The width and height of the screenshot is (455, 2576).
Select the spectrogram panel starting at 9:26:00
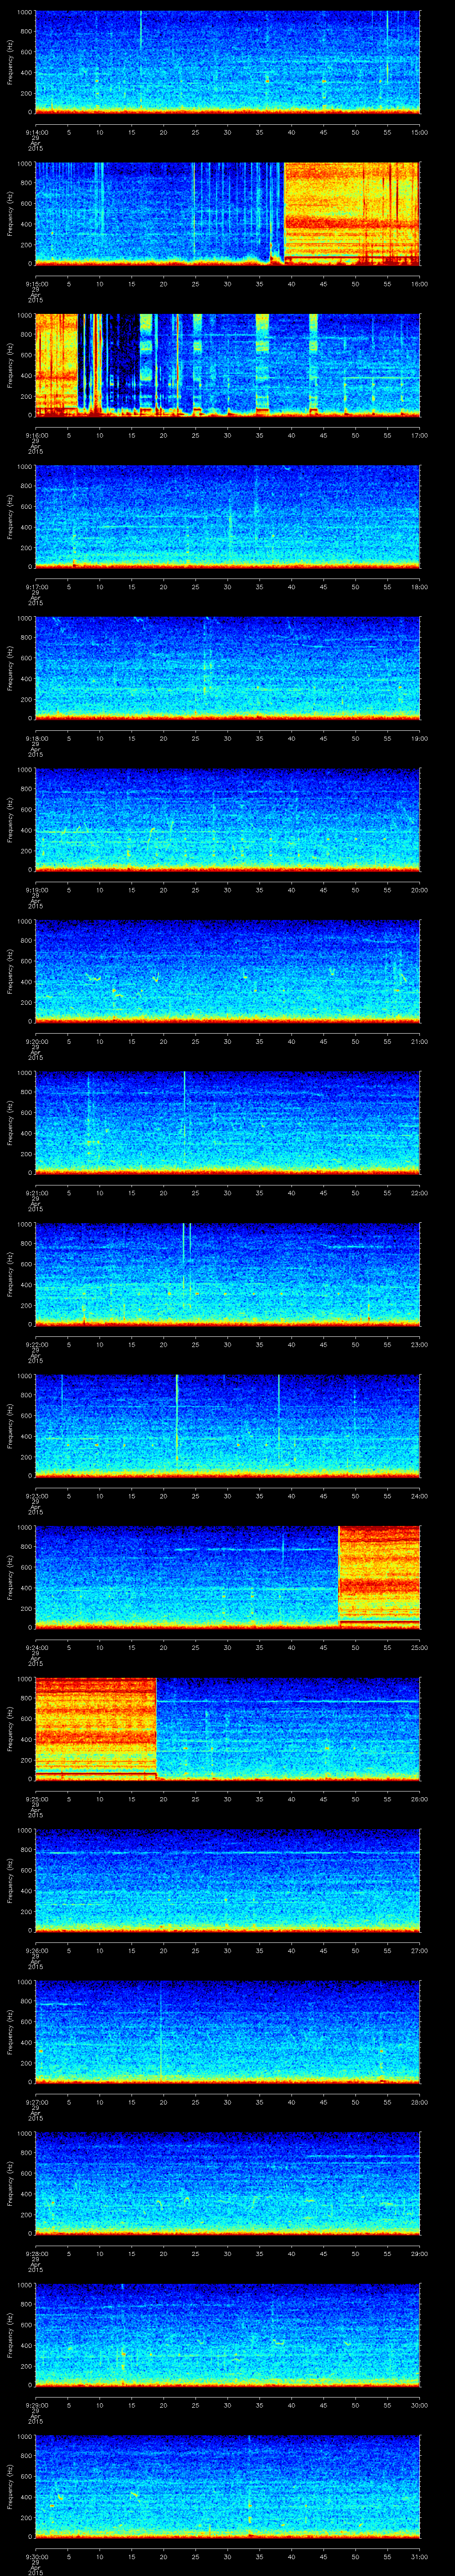pos(227,1881)
